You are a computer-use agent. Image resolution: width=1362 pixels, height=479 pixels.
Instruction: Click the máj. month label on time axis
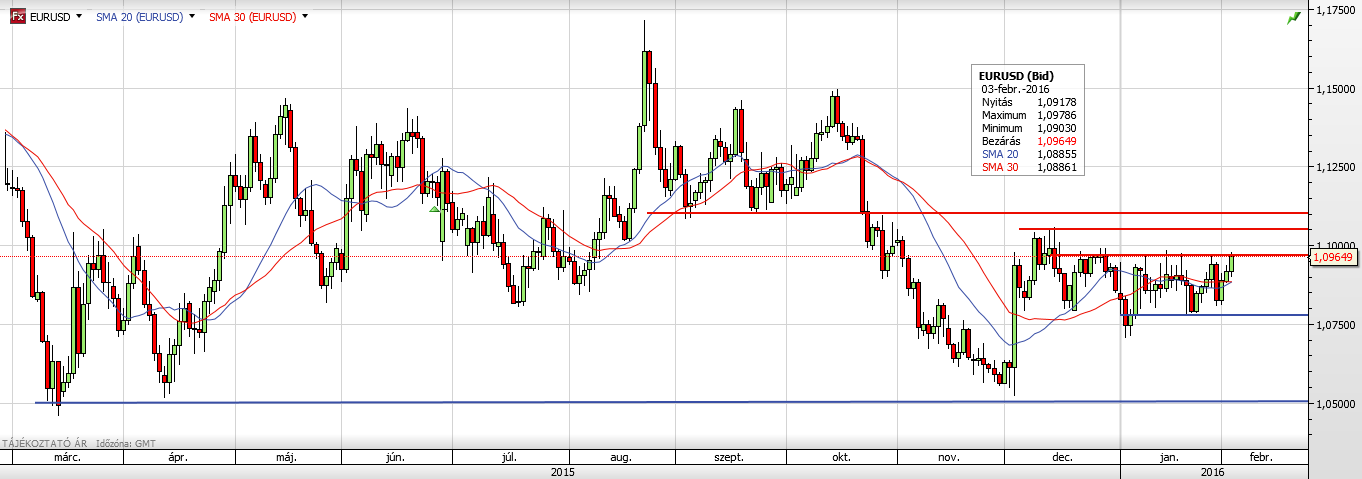(288, 457)
